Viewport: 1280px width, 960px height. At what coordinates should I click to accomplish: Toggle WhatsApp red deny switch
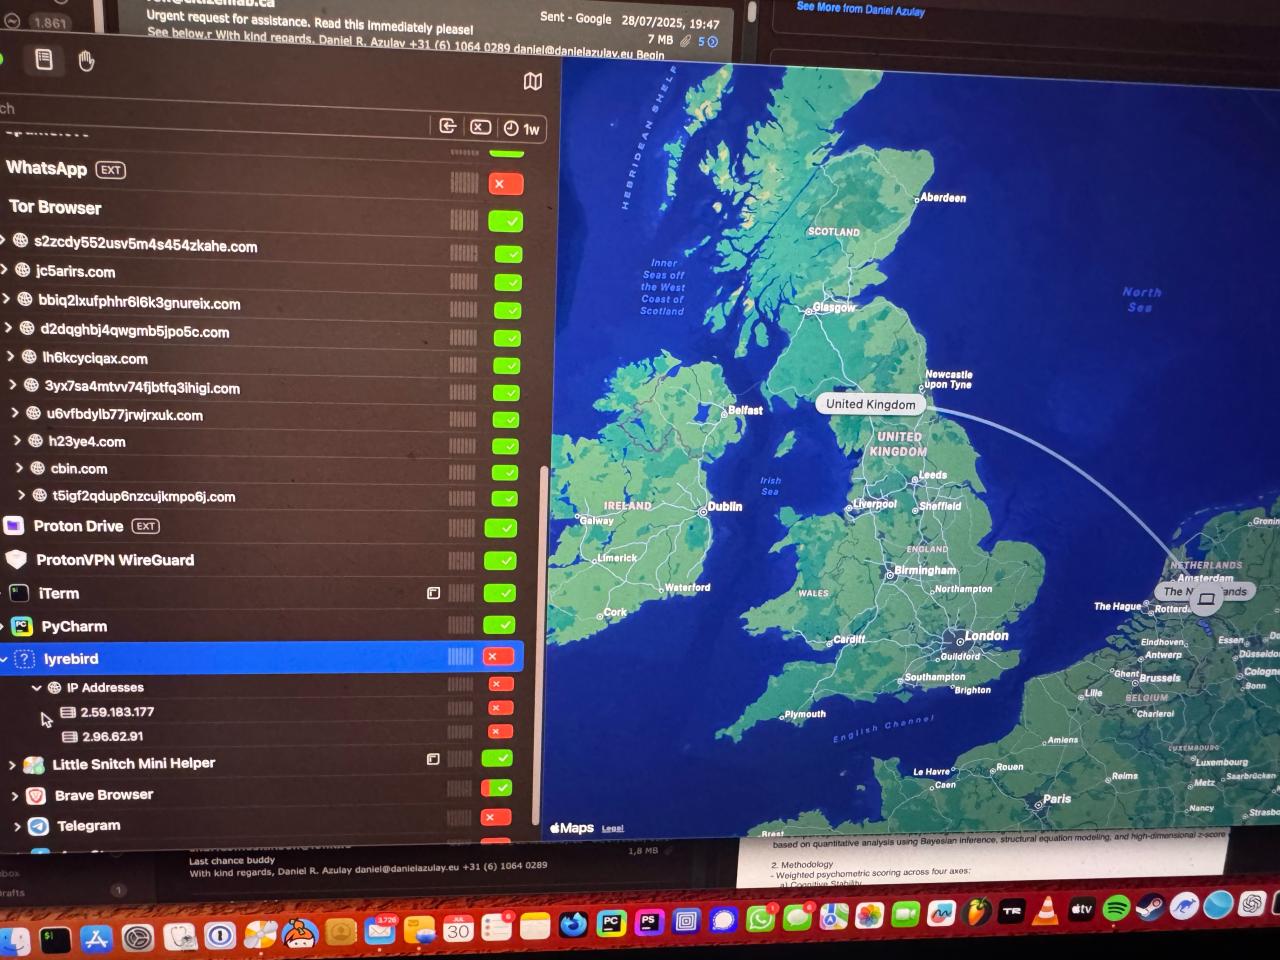[x=505, y=184]
